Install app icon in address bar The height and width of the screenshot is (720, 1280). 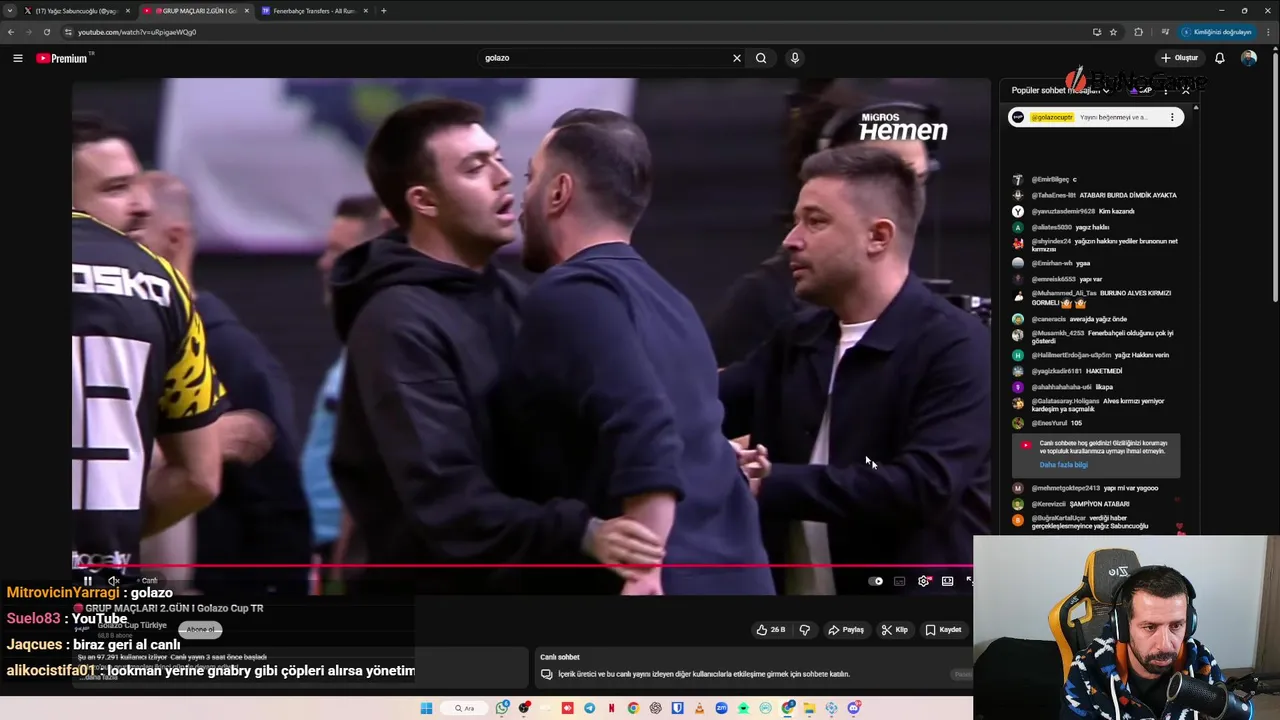1097,32
